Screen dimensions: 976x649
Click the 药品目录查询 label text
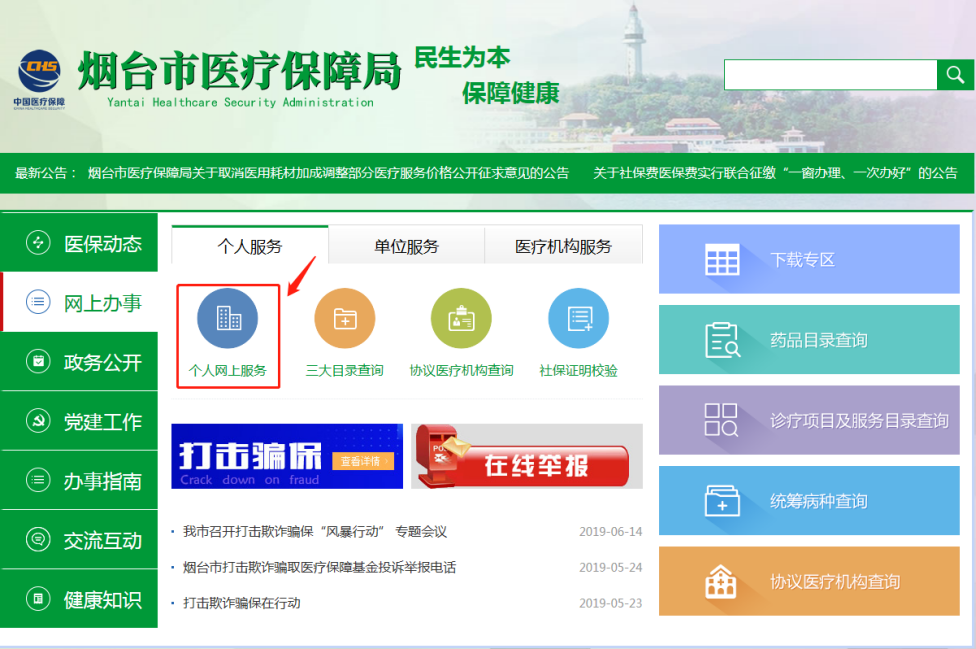(819, 340)
